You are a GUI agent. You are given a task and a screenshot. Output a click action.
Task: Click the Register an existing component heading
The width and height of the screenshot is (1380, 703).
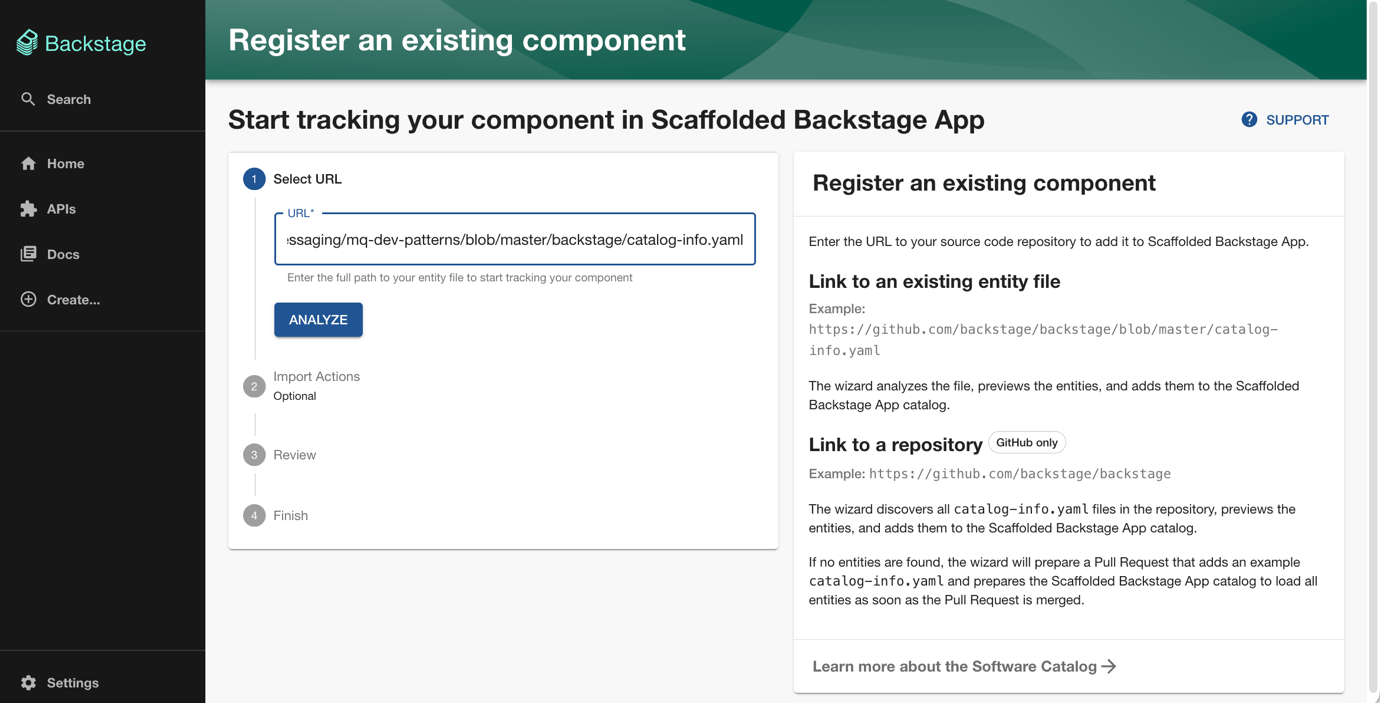tap(983, 183)
